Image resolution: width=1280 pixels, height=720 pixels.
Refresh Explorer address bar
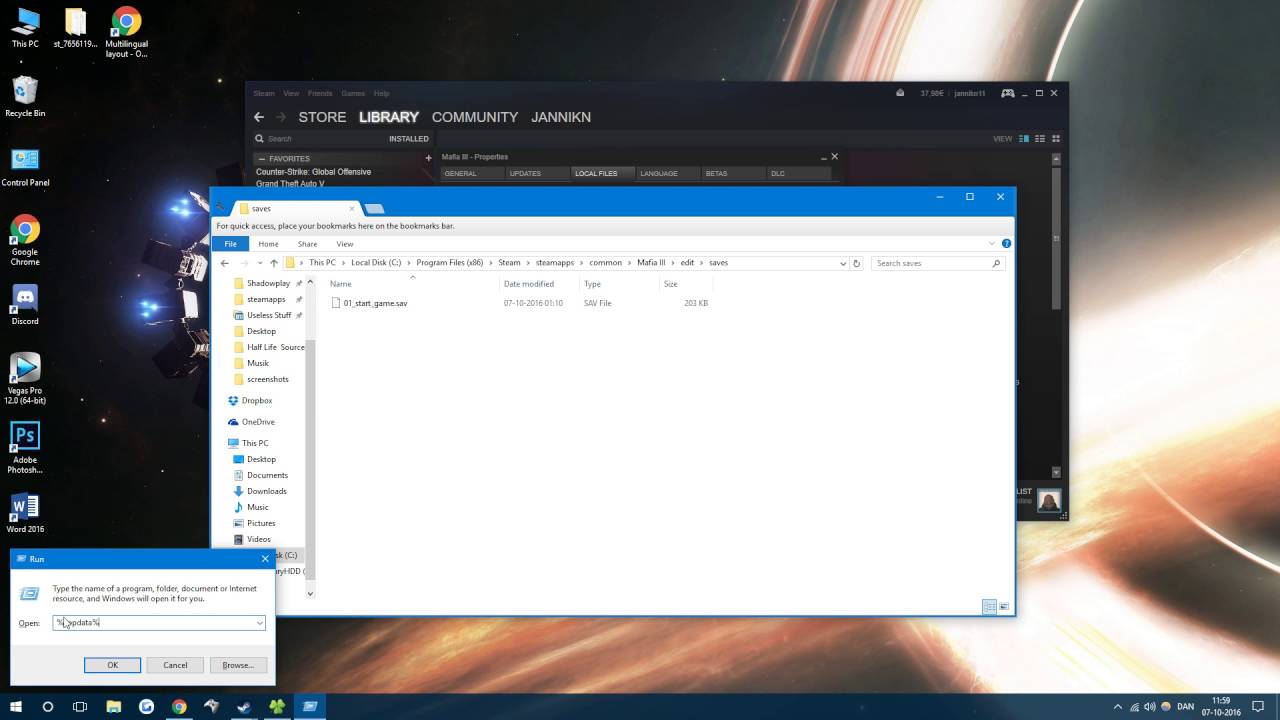click(x=856, y=263)
